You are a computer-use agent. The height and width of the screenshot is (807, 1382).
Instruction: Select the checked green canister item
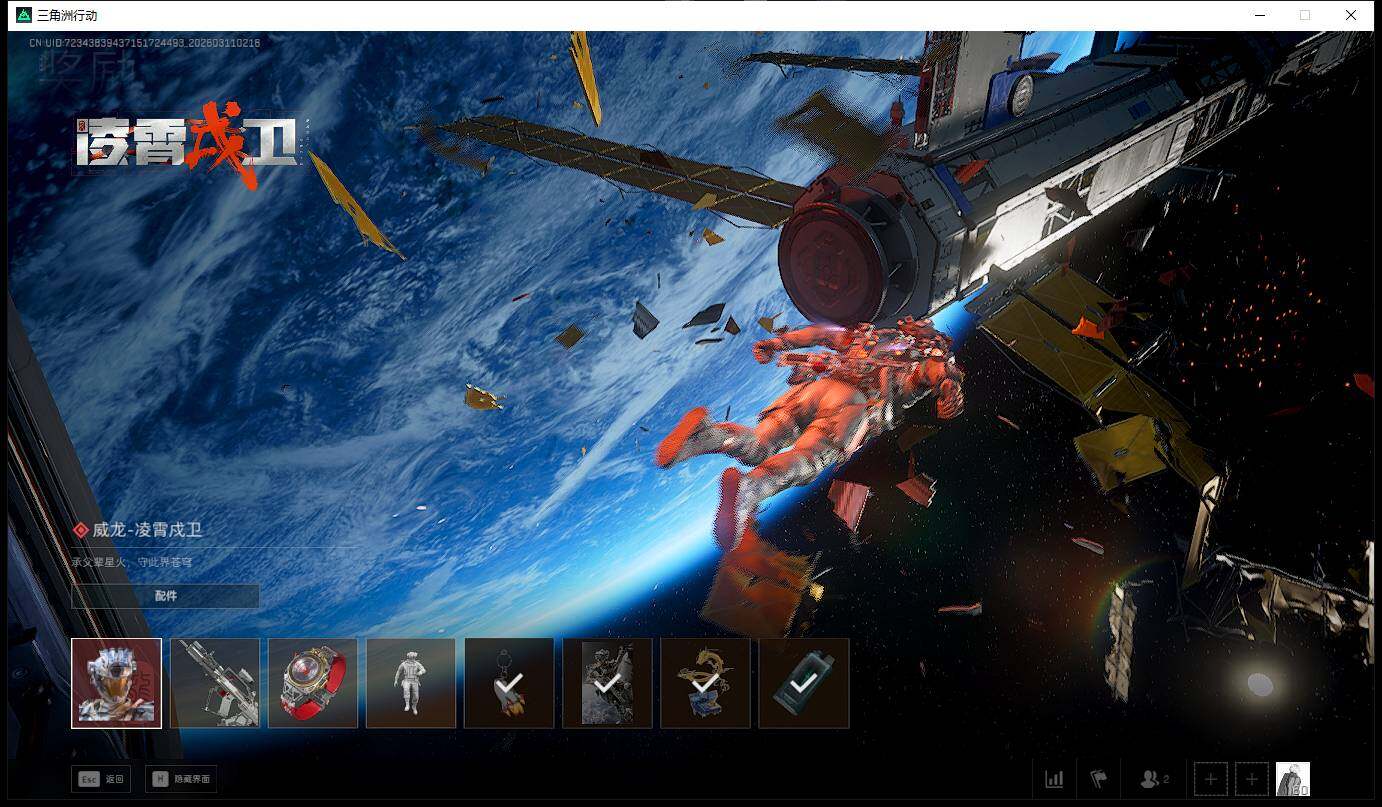tap(804, 683)
